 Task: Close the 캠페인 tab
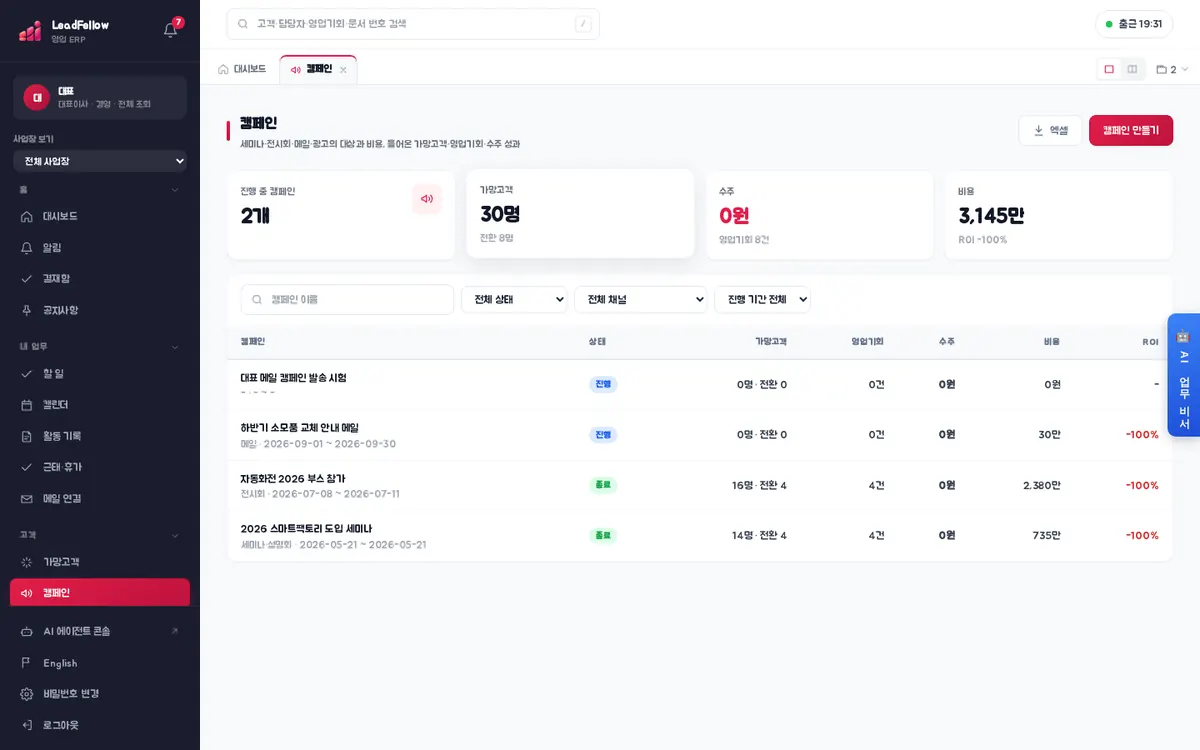pyautogui.click(x=343, y=70)
